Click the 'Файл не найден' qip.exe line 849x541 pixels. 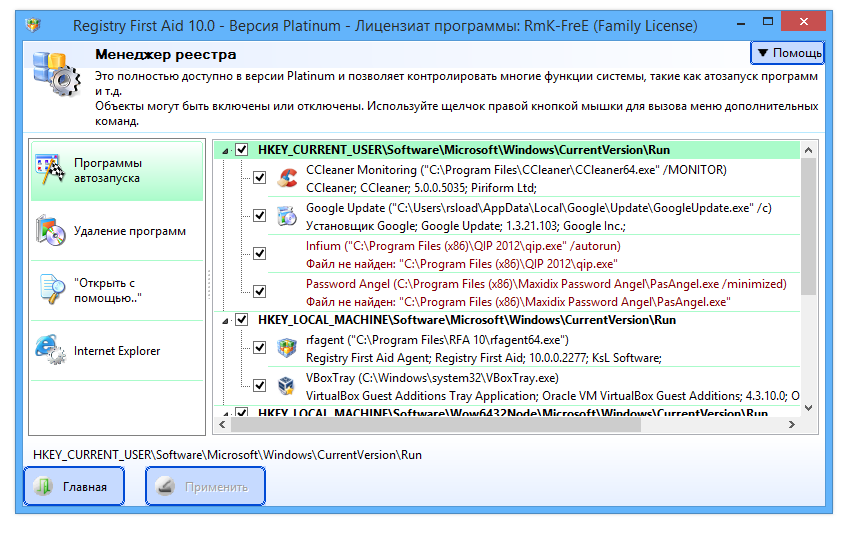point(461,264)
